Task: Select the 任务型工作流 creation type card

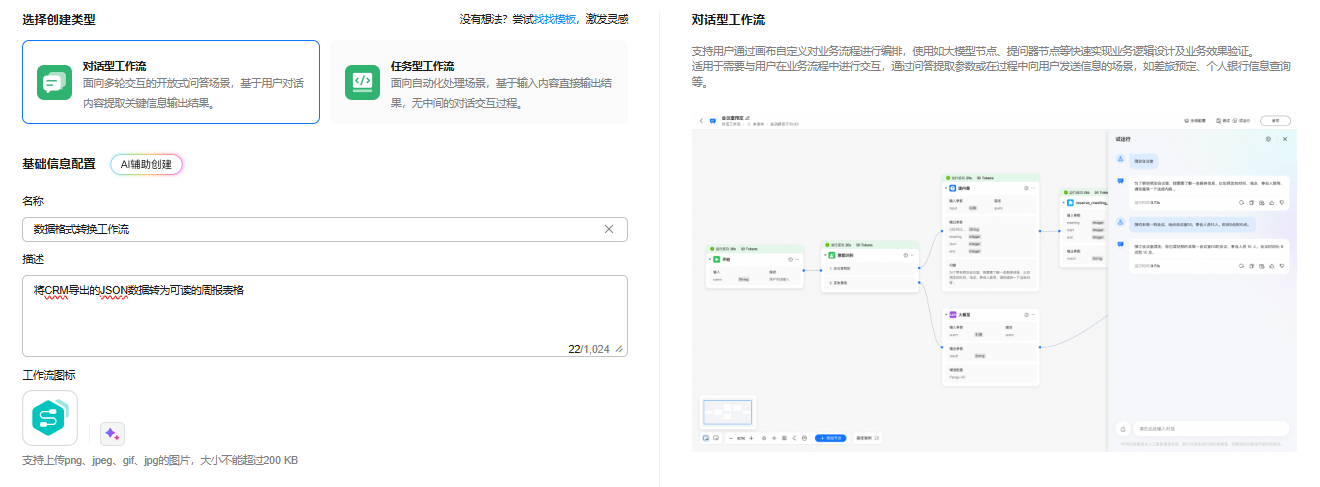Action: (x=479, y=82)
